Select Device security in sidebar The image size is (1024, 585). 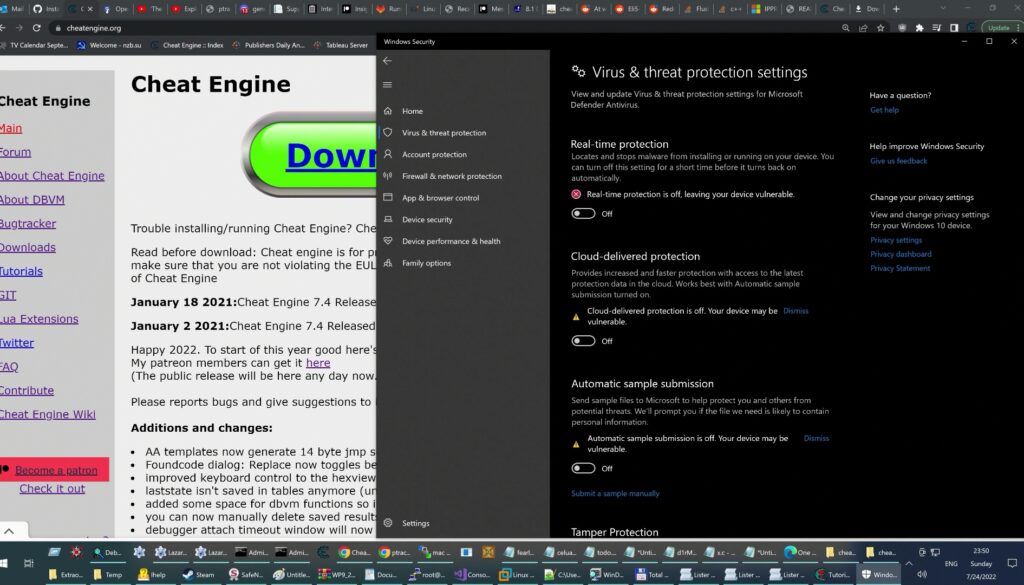tap(427, 219)
